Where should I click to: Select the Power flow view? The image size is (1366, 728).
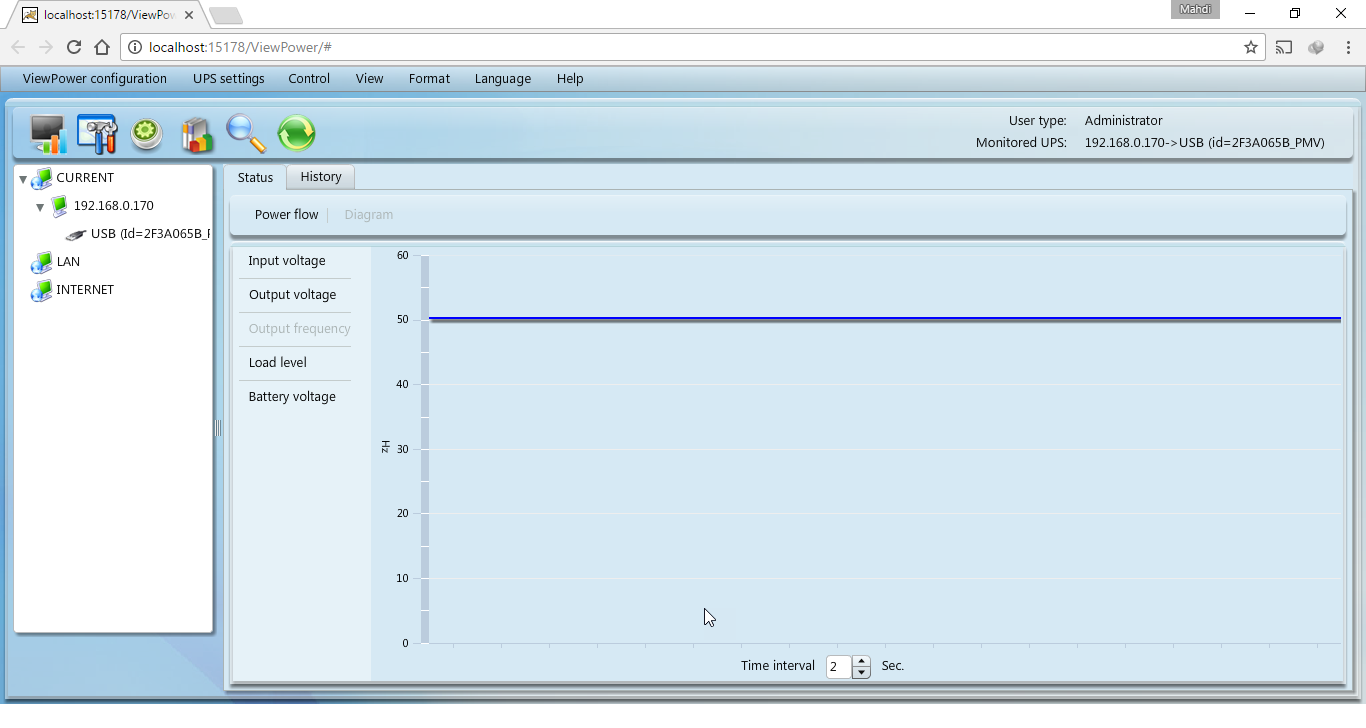[x=286, y=215]
